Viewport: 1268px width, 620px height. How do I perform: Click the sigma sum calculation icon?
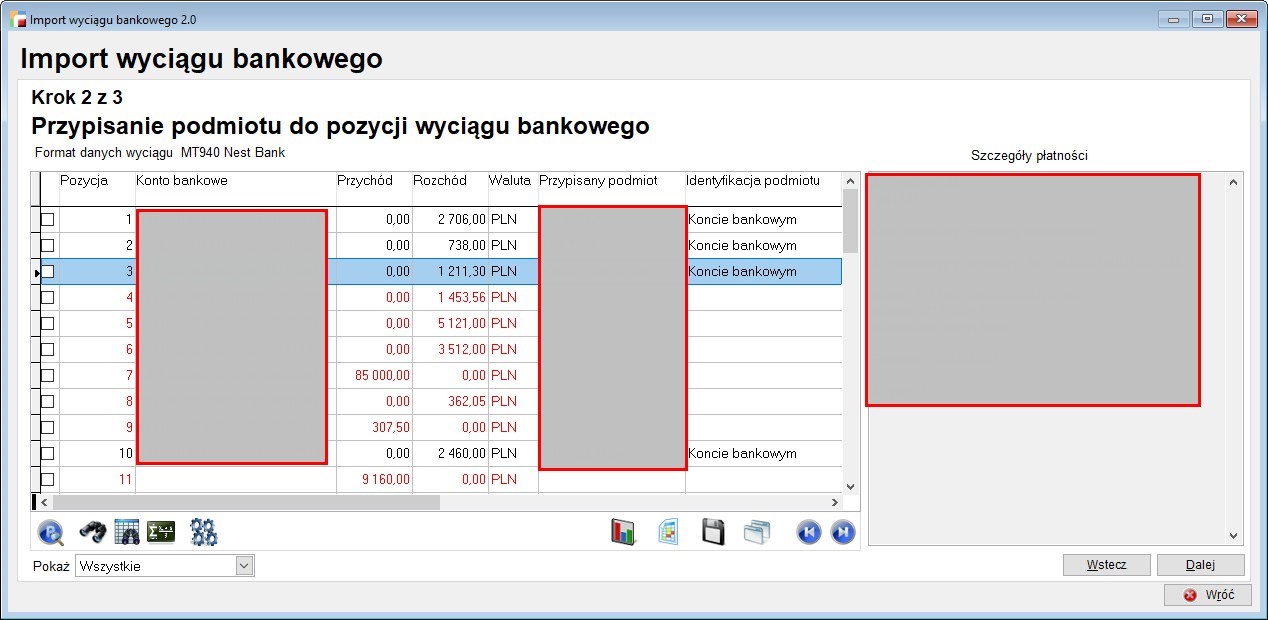(x=161, y=532)
